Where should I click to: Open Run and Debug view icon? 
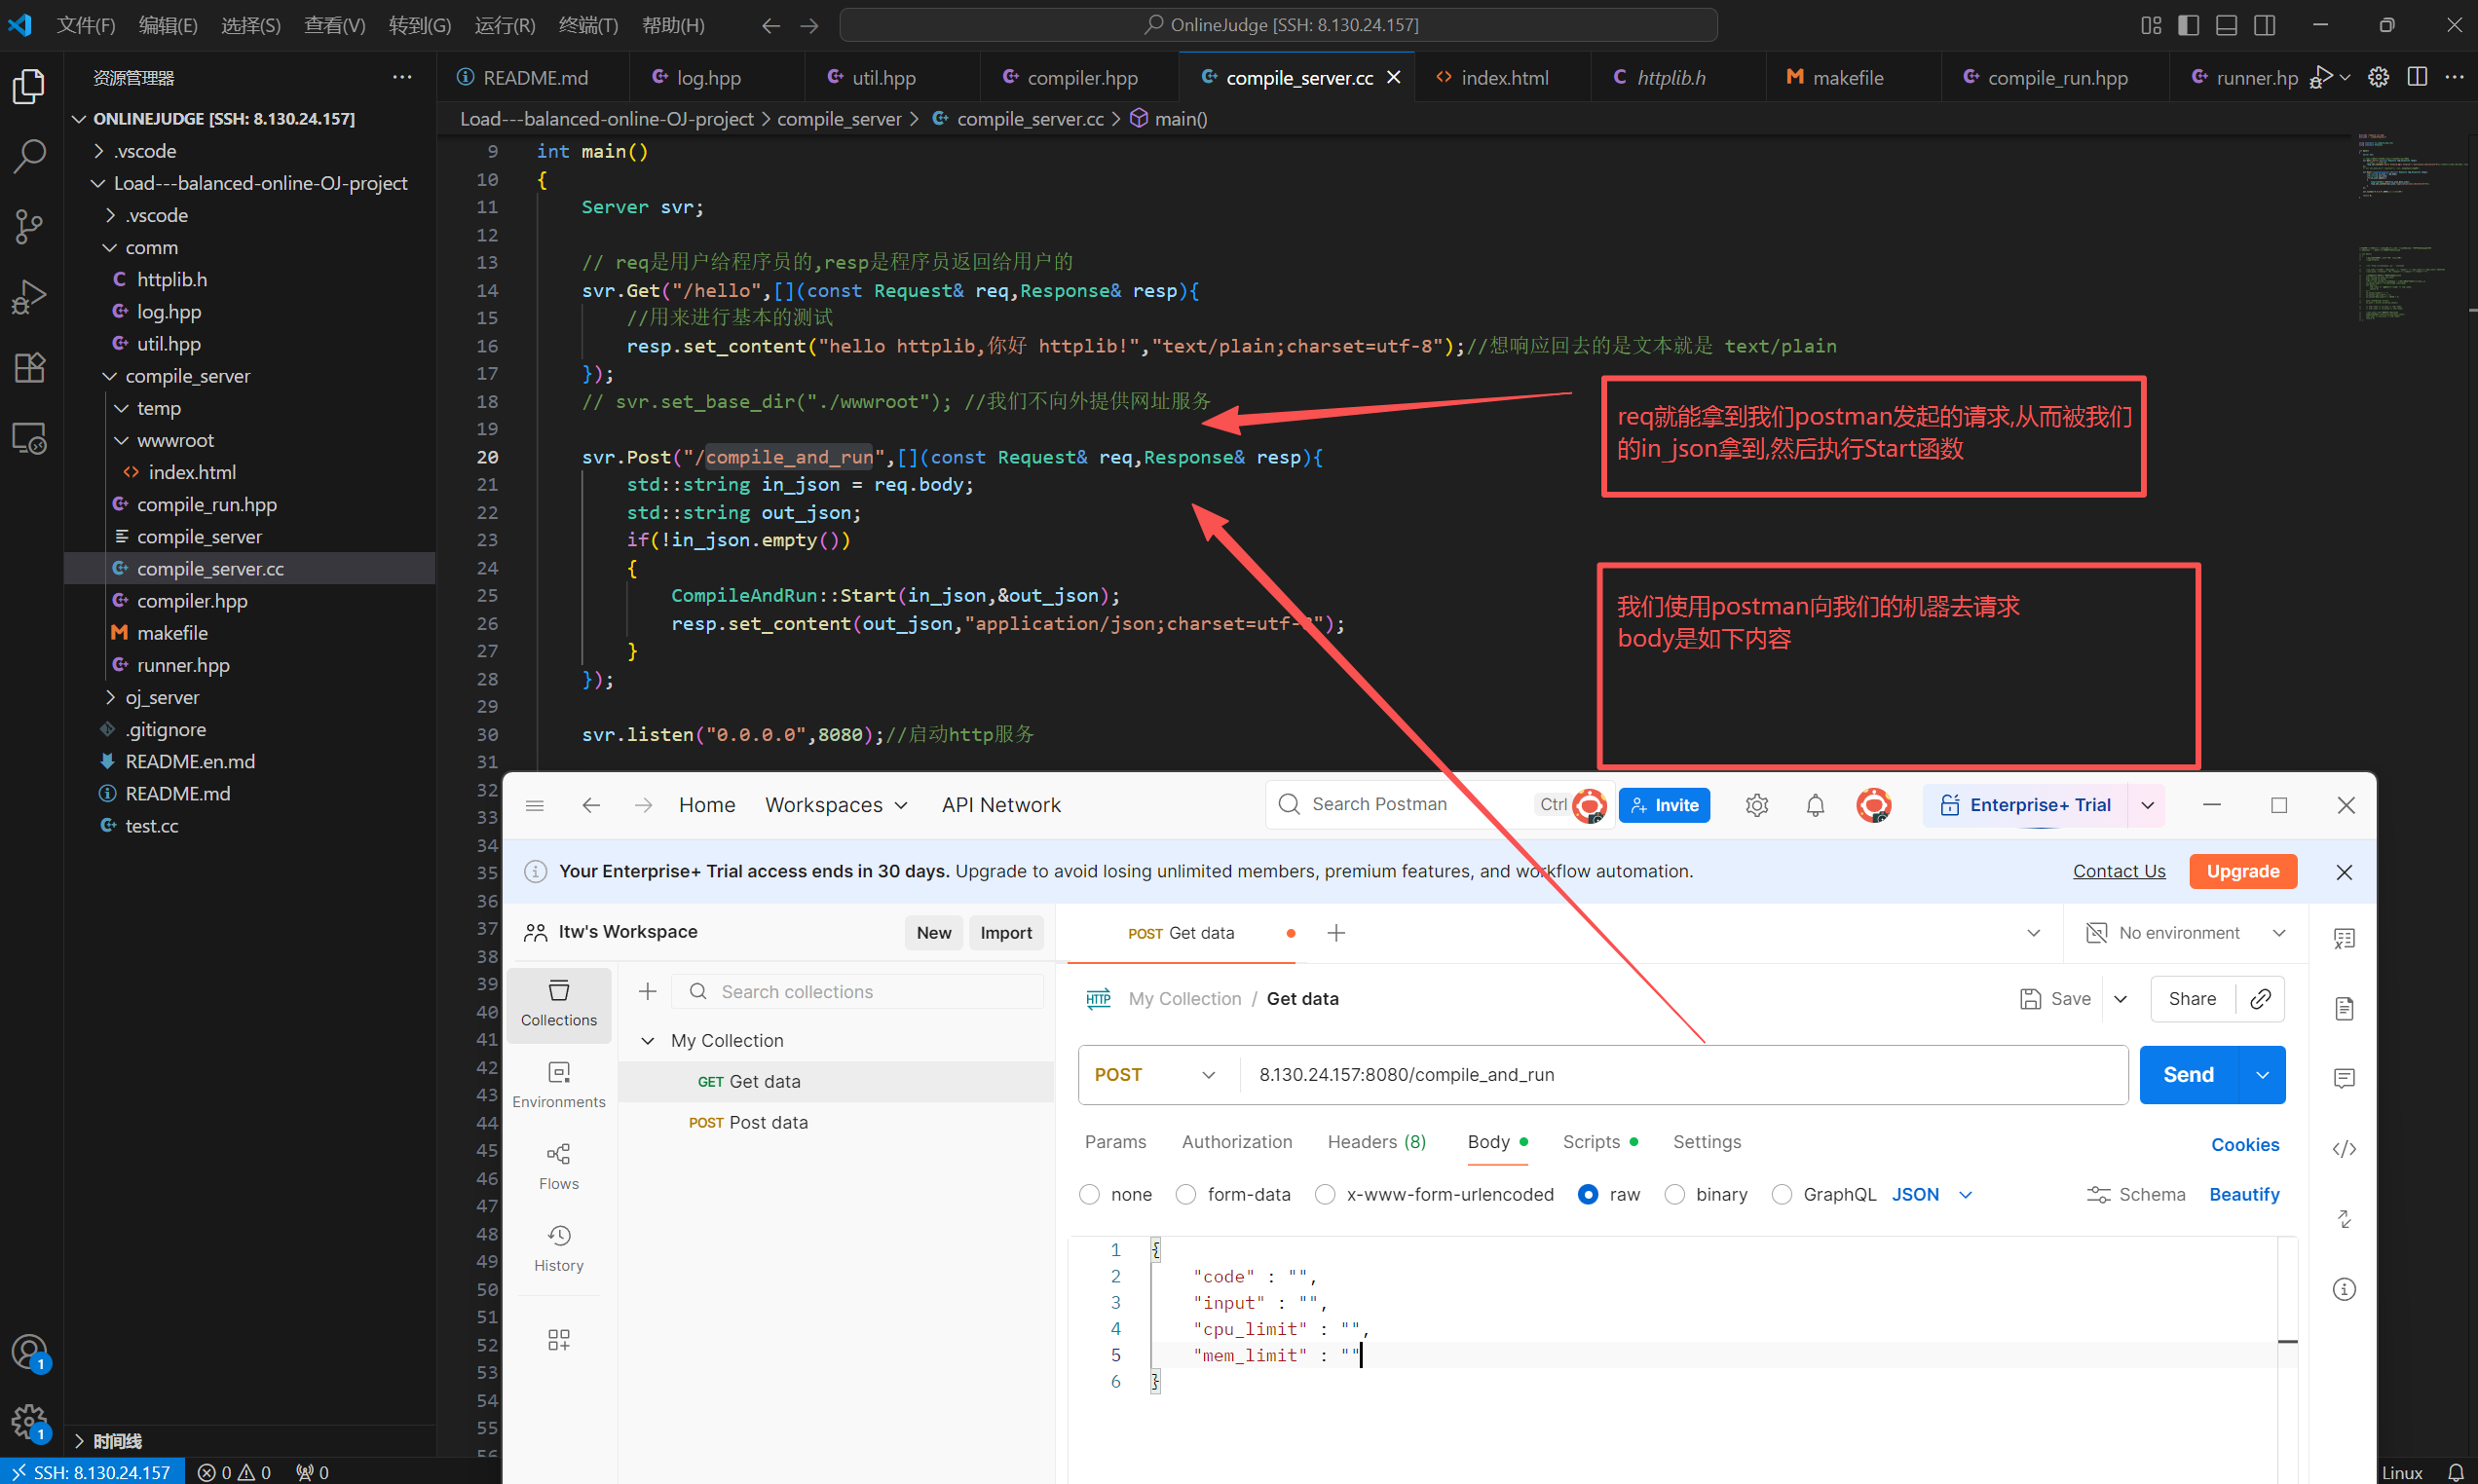click(29, 297)
